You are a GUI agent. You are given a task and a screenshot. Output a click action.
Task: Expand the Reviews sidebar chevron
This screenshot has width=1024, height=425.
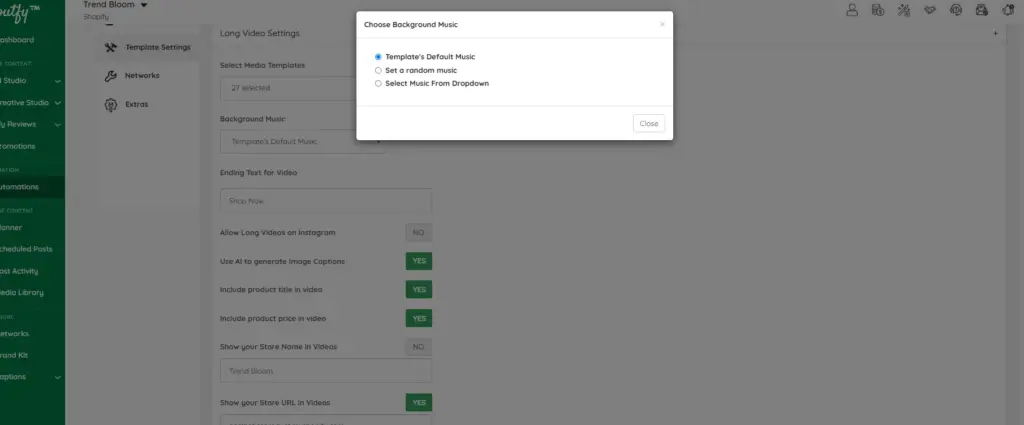pos(57,125)
